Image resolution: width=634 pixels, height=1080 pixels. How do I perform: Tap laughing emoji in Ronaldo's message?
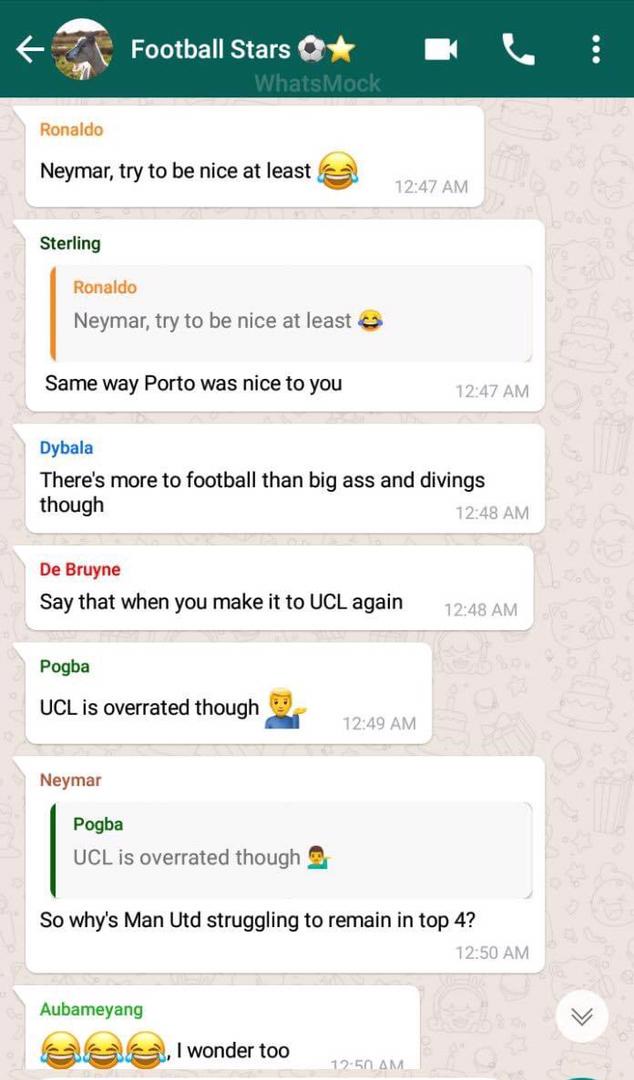(x=338, y=170)
